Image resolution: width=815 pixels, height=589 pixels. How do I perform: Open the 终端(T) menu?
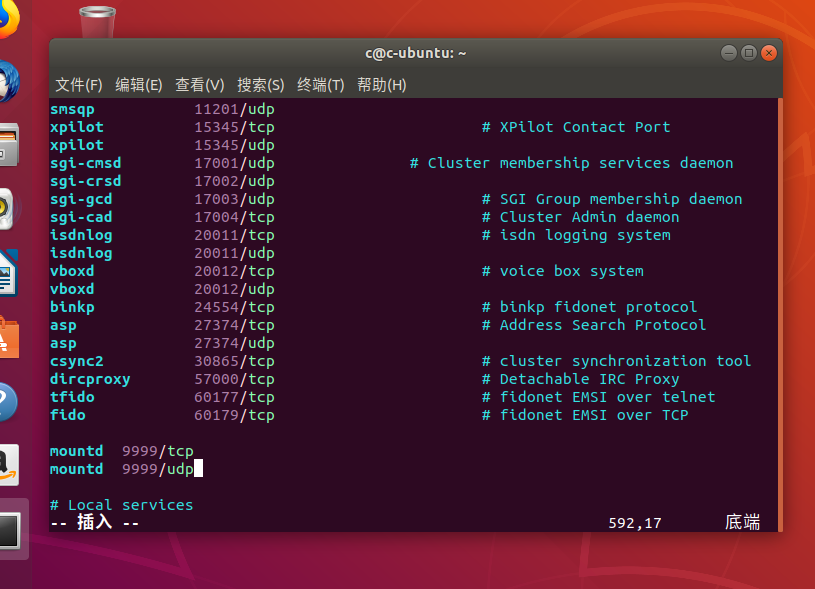coord(319,85)
